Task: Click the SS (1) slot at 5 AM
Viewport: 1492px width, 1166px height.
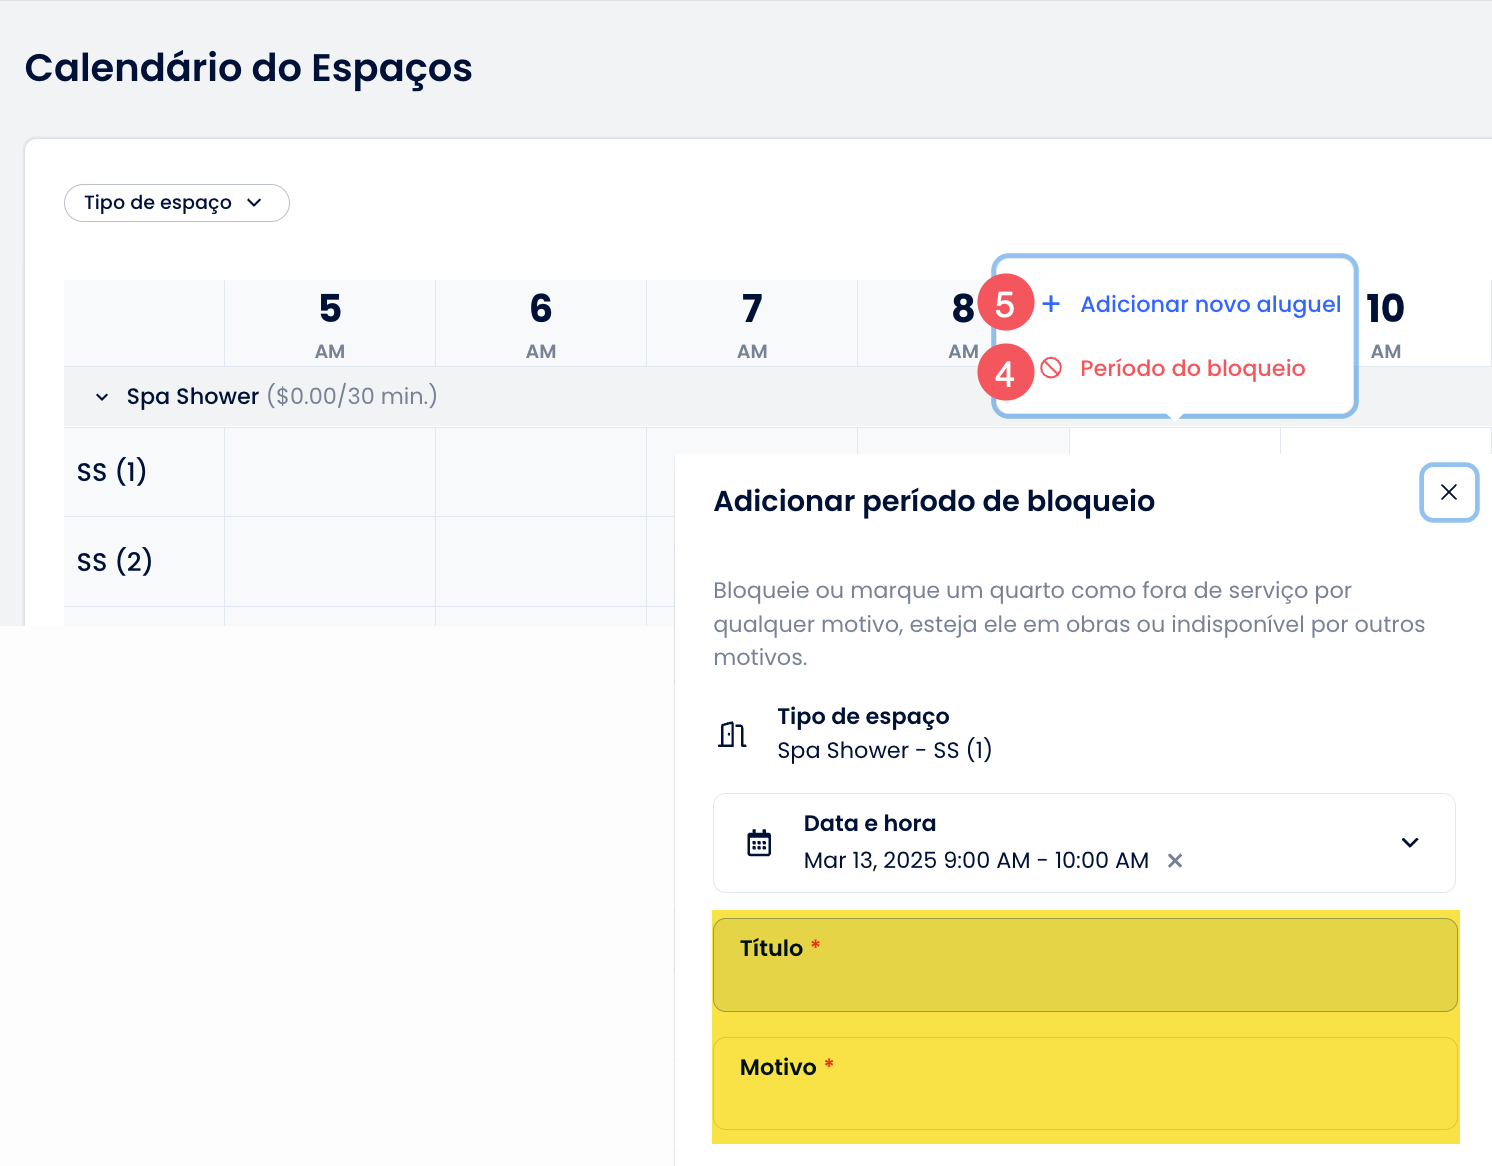Action: (x=330, y=472)
